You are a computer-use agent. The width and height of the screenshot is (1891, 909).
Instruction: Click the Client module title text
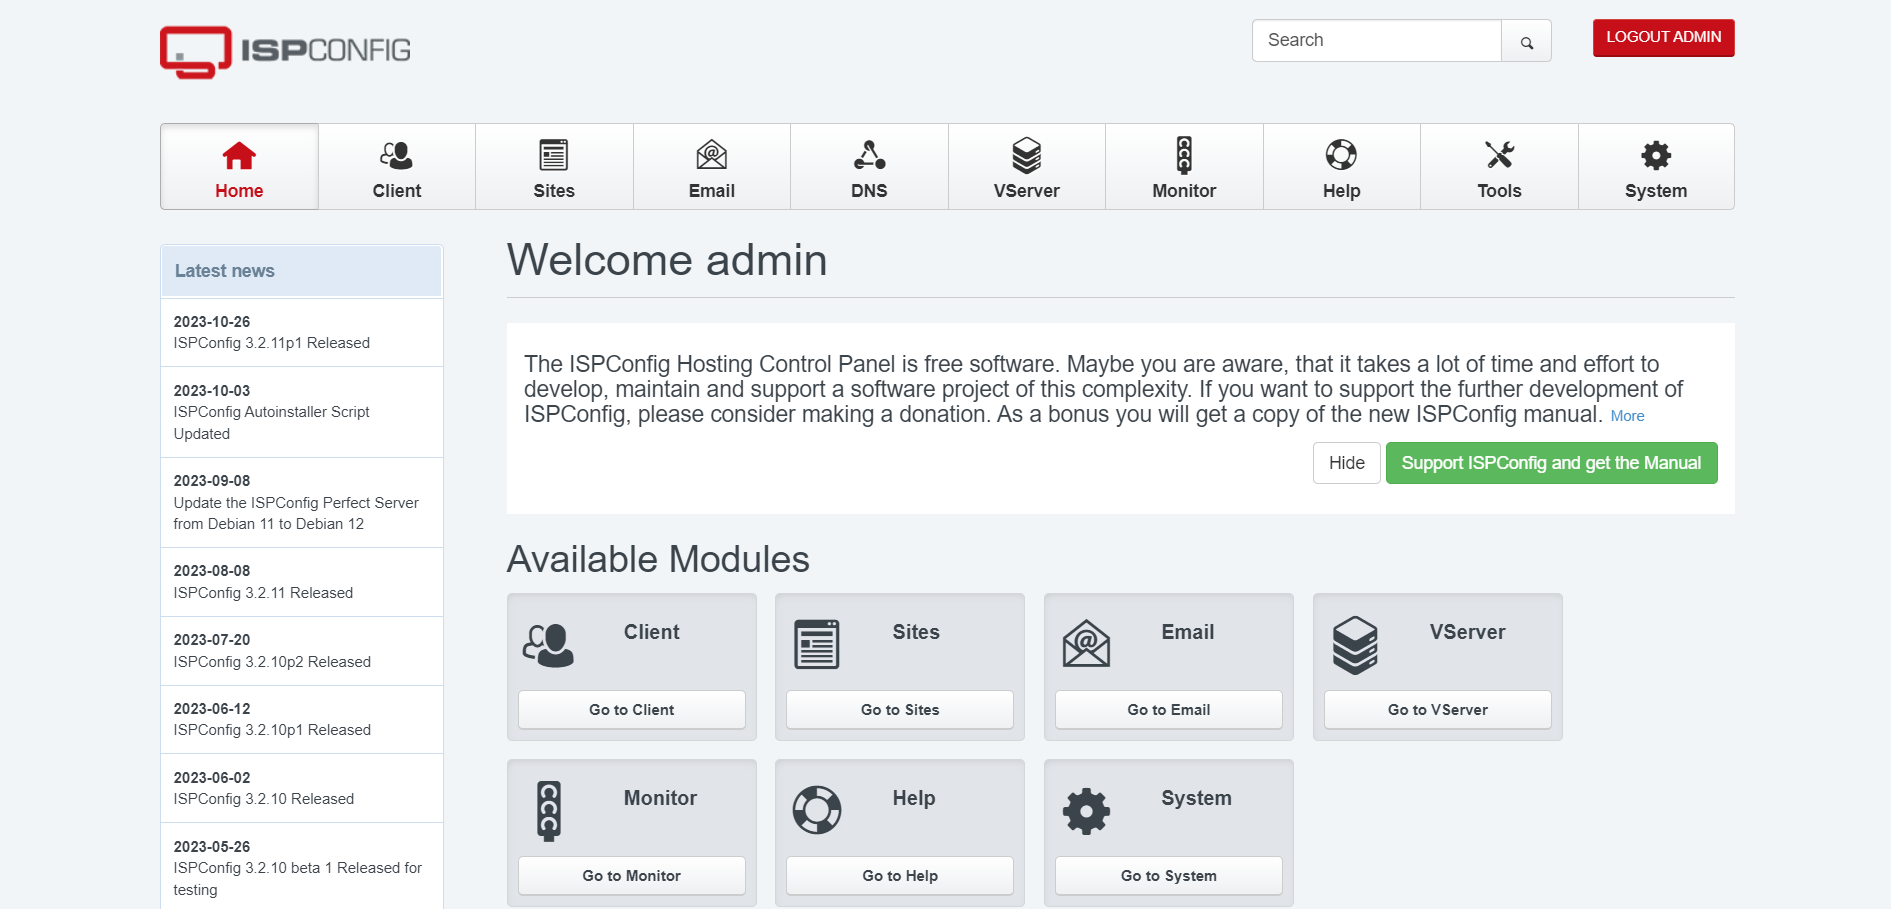click(x=652, y=632)
